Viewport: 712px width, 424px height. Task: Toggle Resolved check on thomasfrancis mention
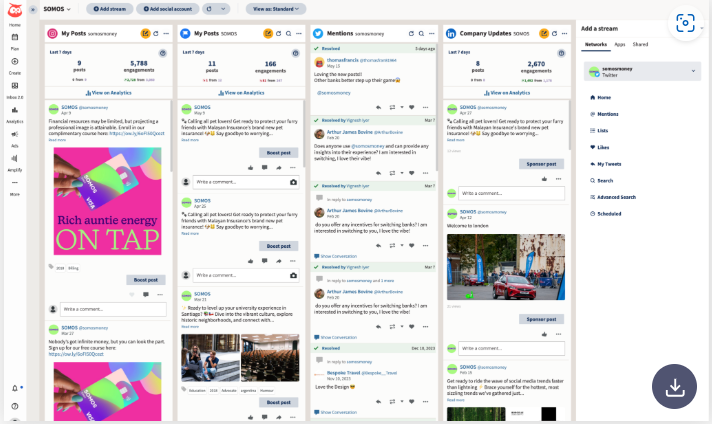pyautogui.click(x=316, y=49)
